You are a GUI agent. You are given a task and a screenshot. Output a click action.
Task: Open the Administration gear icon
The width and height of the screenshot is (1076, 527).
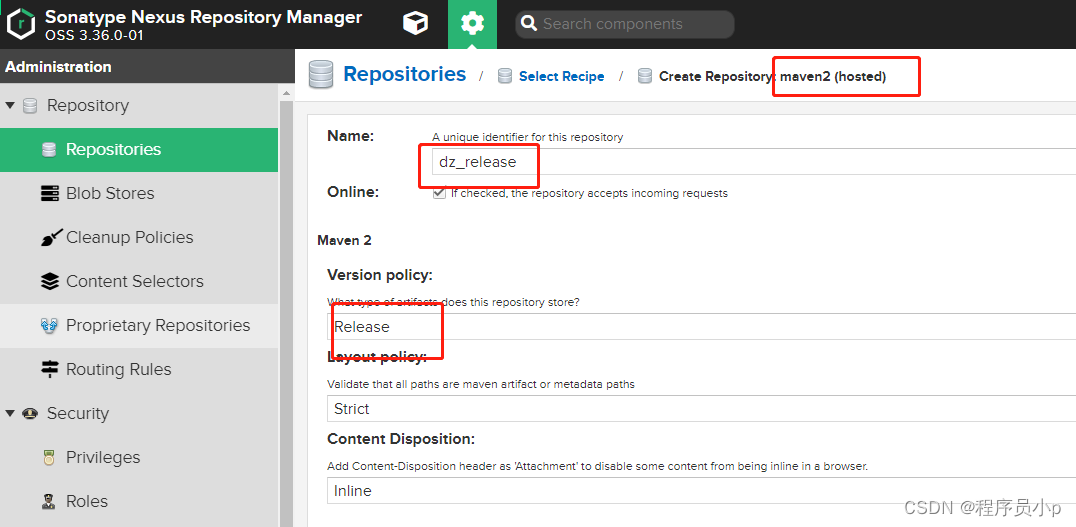coord(472,24)
